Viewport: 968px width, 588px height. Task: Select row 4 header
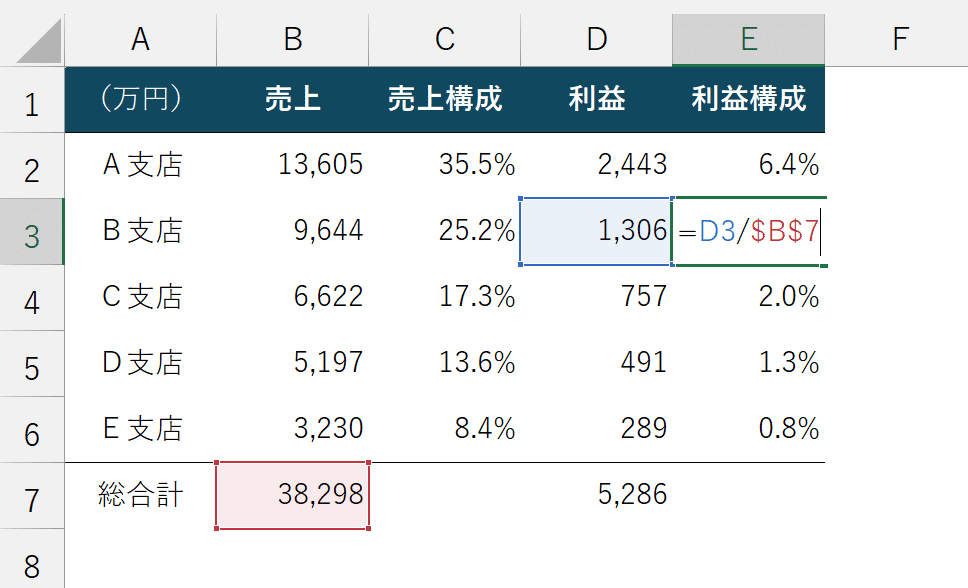pos(32,298)
